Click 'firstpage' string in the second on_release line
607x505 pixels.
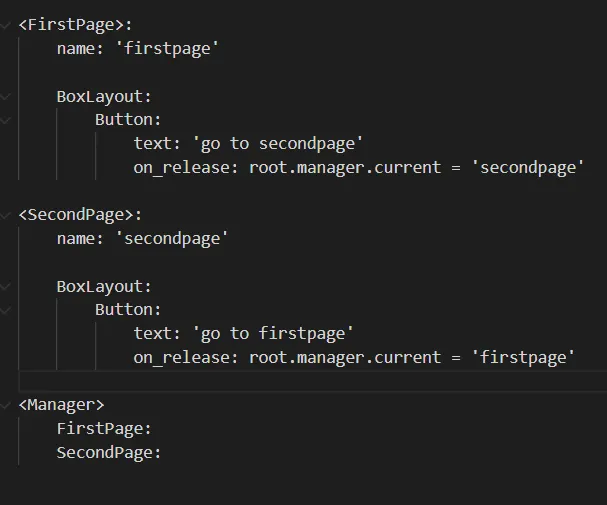[525, 358]
